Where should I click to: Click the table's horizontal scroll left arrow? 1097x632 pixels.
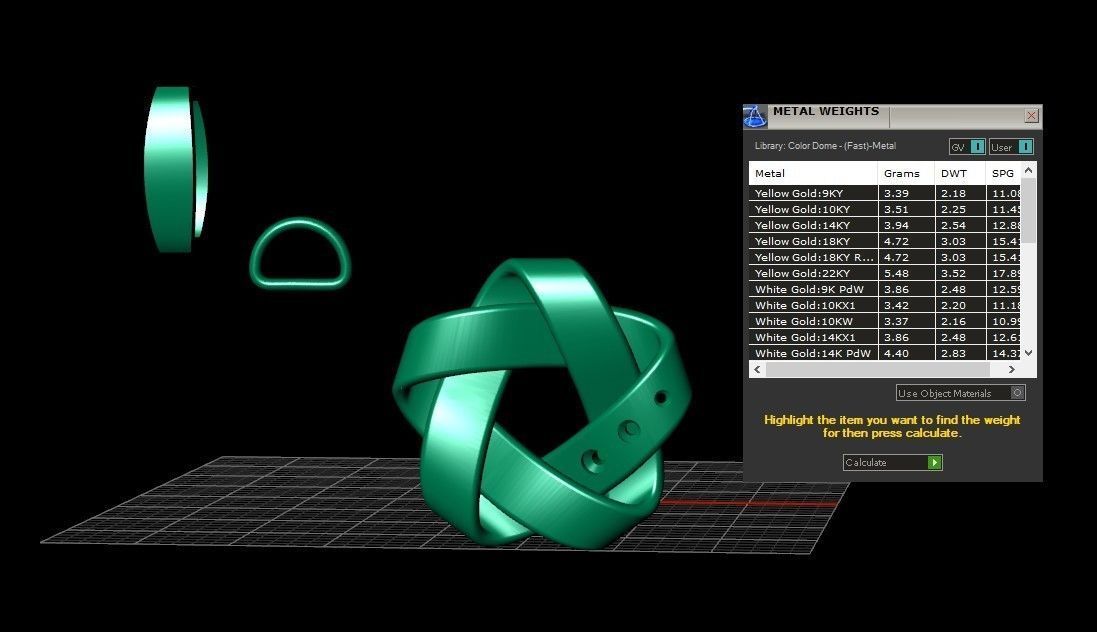(x=757, y=370)
